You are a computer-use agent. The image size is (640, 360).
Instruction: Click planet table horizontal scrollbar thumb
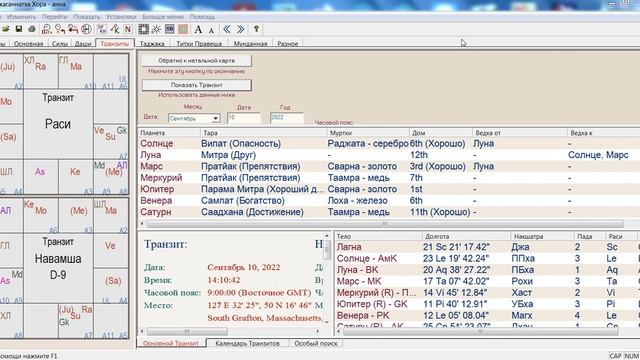pyautogui.click(x=384, y=224)
